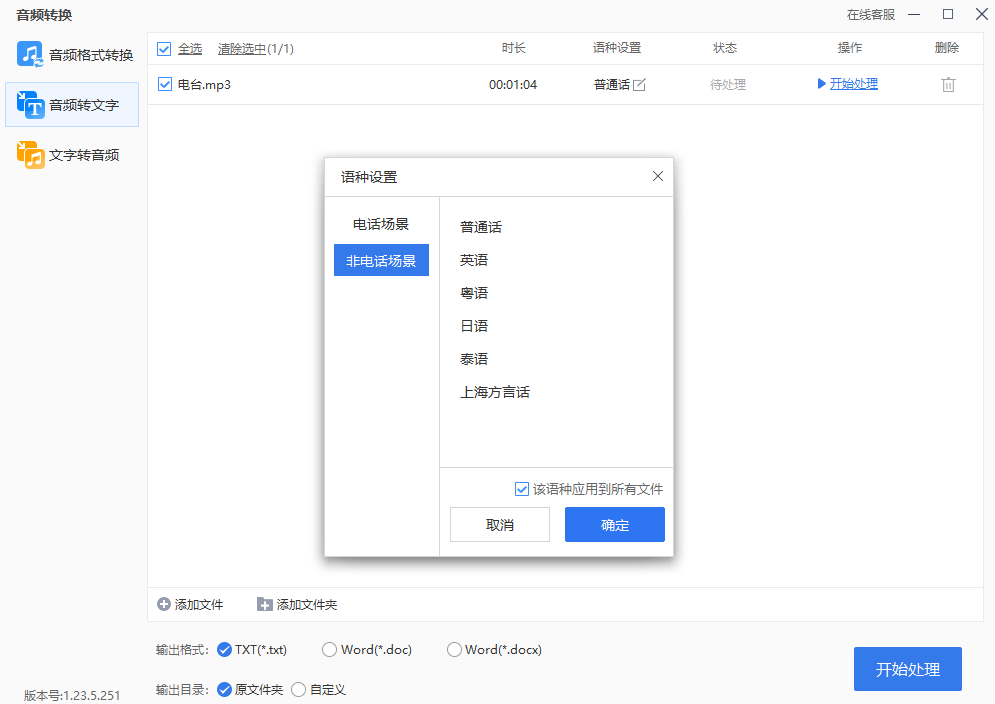Click the 00:01:04 duration value

513,84
